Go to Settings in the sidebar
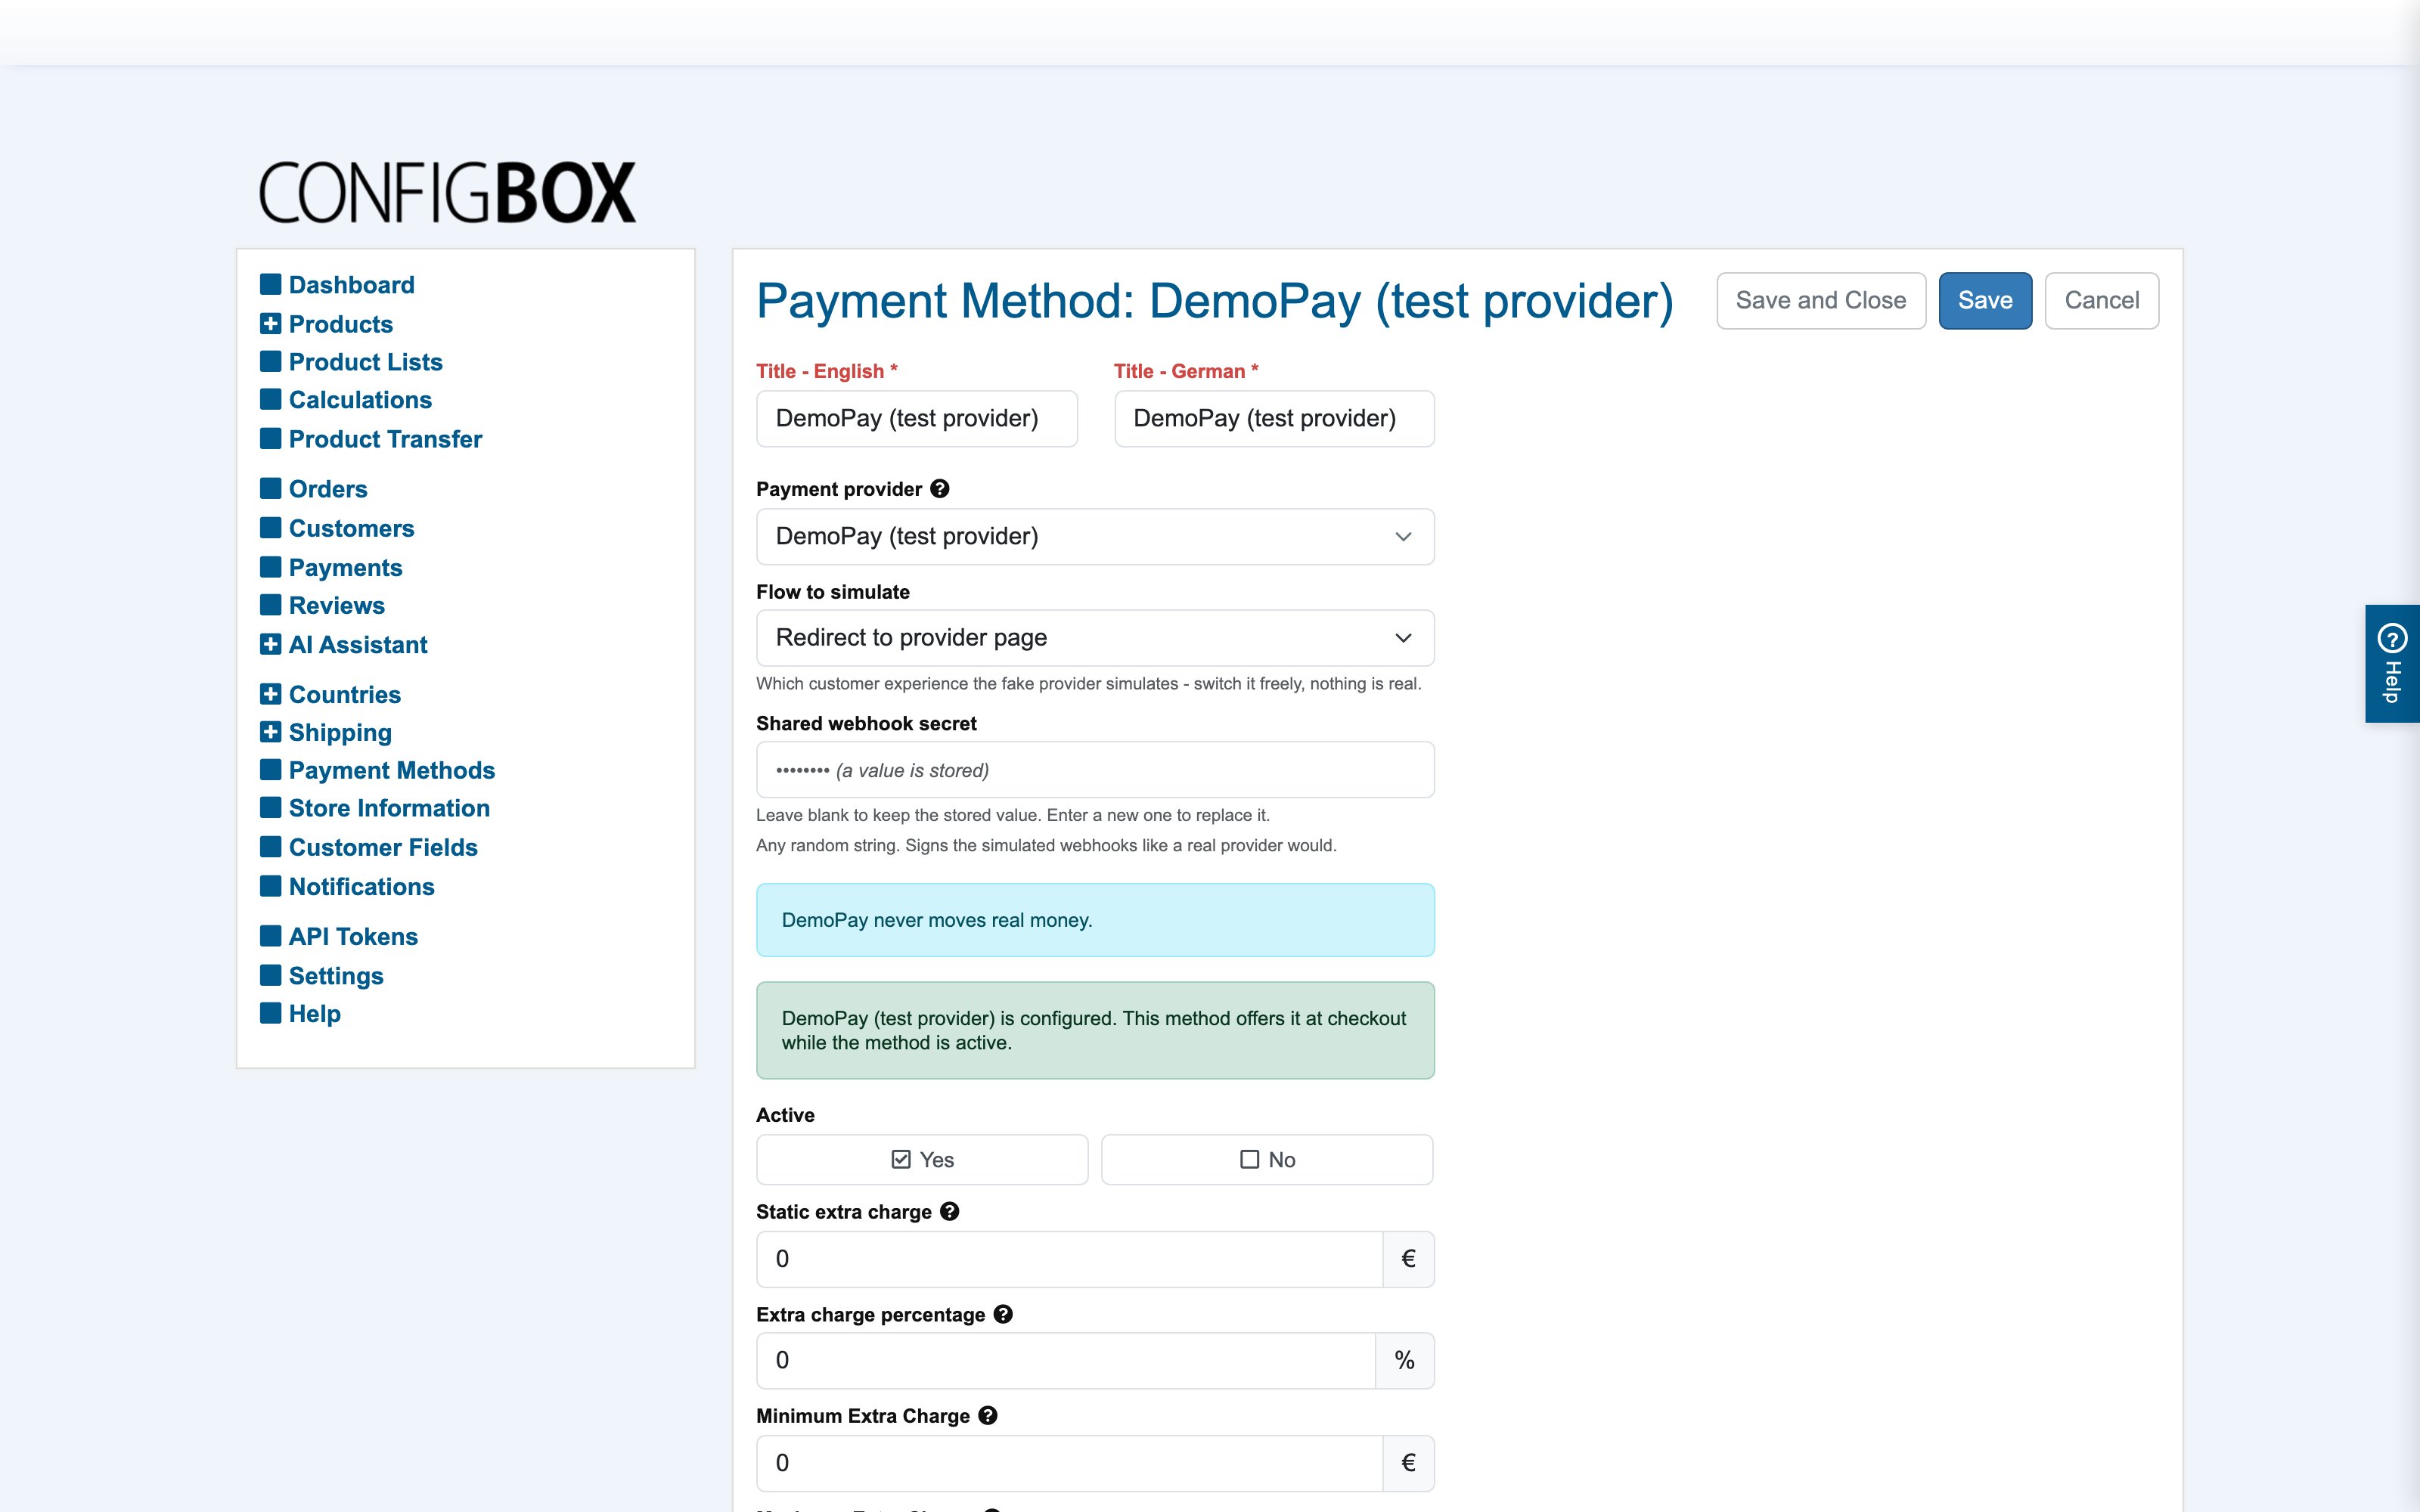 [336, 976]
